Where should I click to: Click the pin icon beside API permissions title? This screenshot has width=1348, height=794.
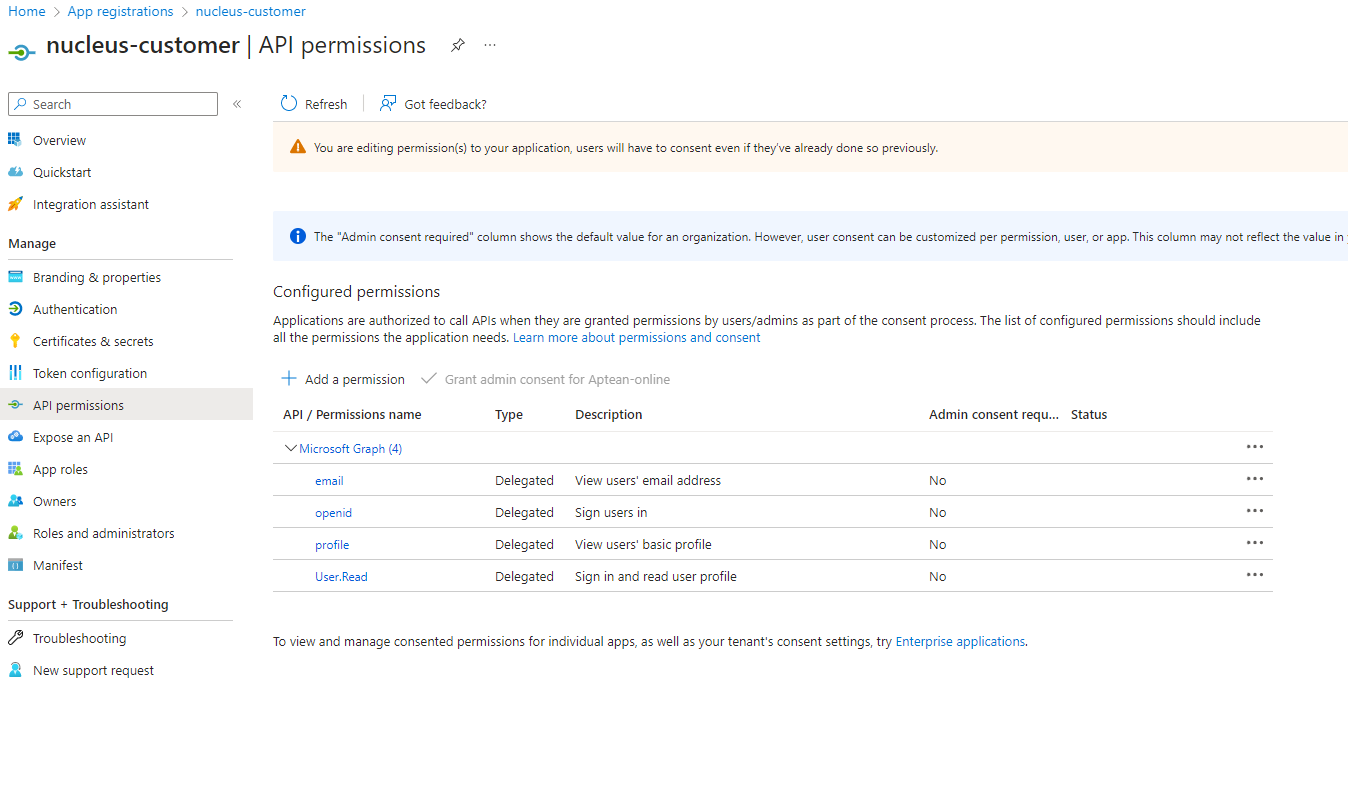pyautogui.click(x=457, y=45)
